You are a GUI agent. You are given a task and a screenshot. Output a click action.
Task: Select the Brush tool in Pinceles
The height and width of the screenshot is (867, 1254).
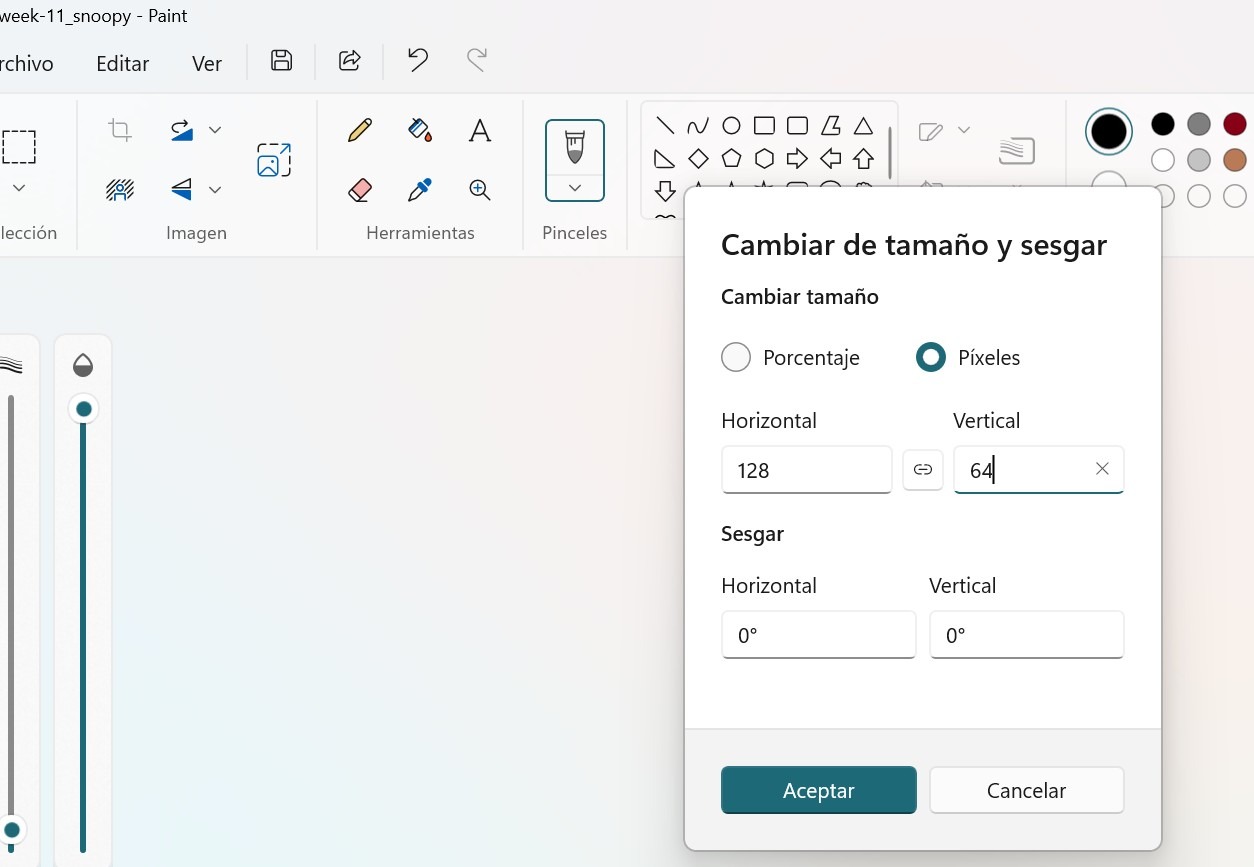575,147
